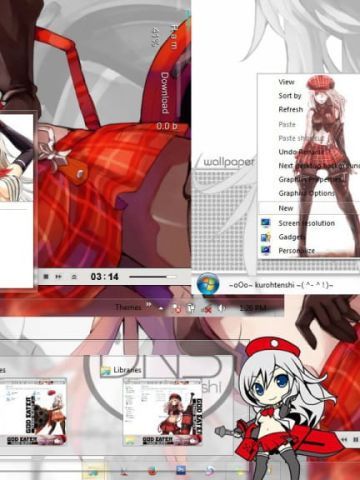Image resolution: width=360 pixels, height=480 pixels.
Task: Open Graphics Properties from the menu
Action: click(310, 179)
